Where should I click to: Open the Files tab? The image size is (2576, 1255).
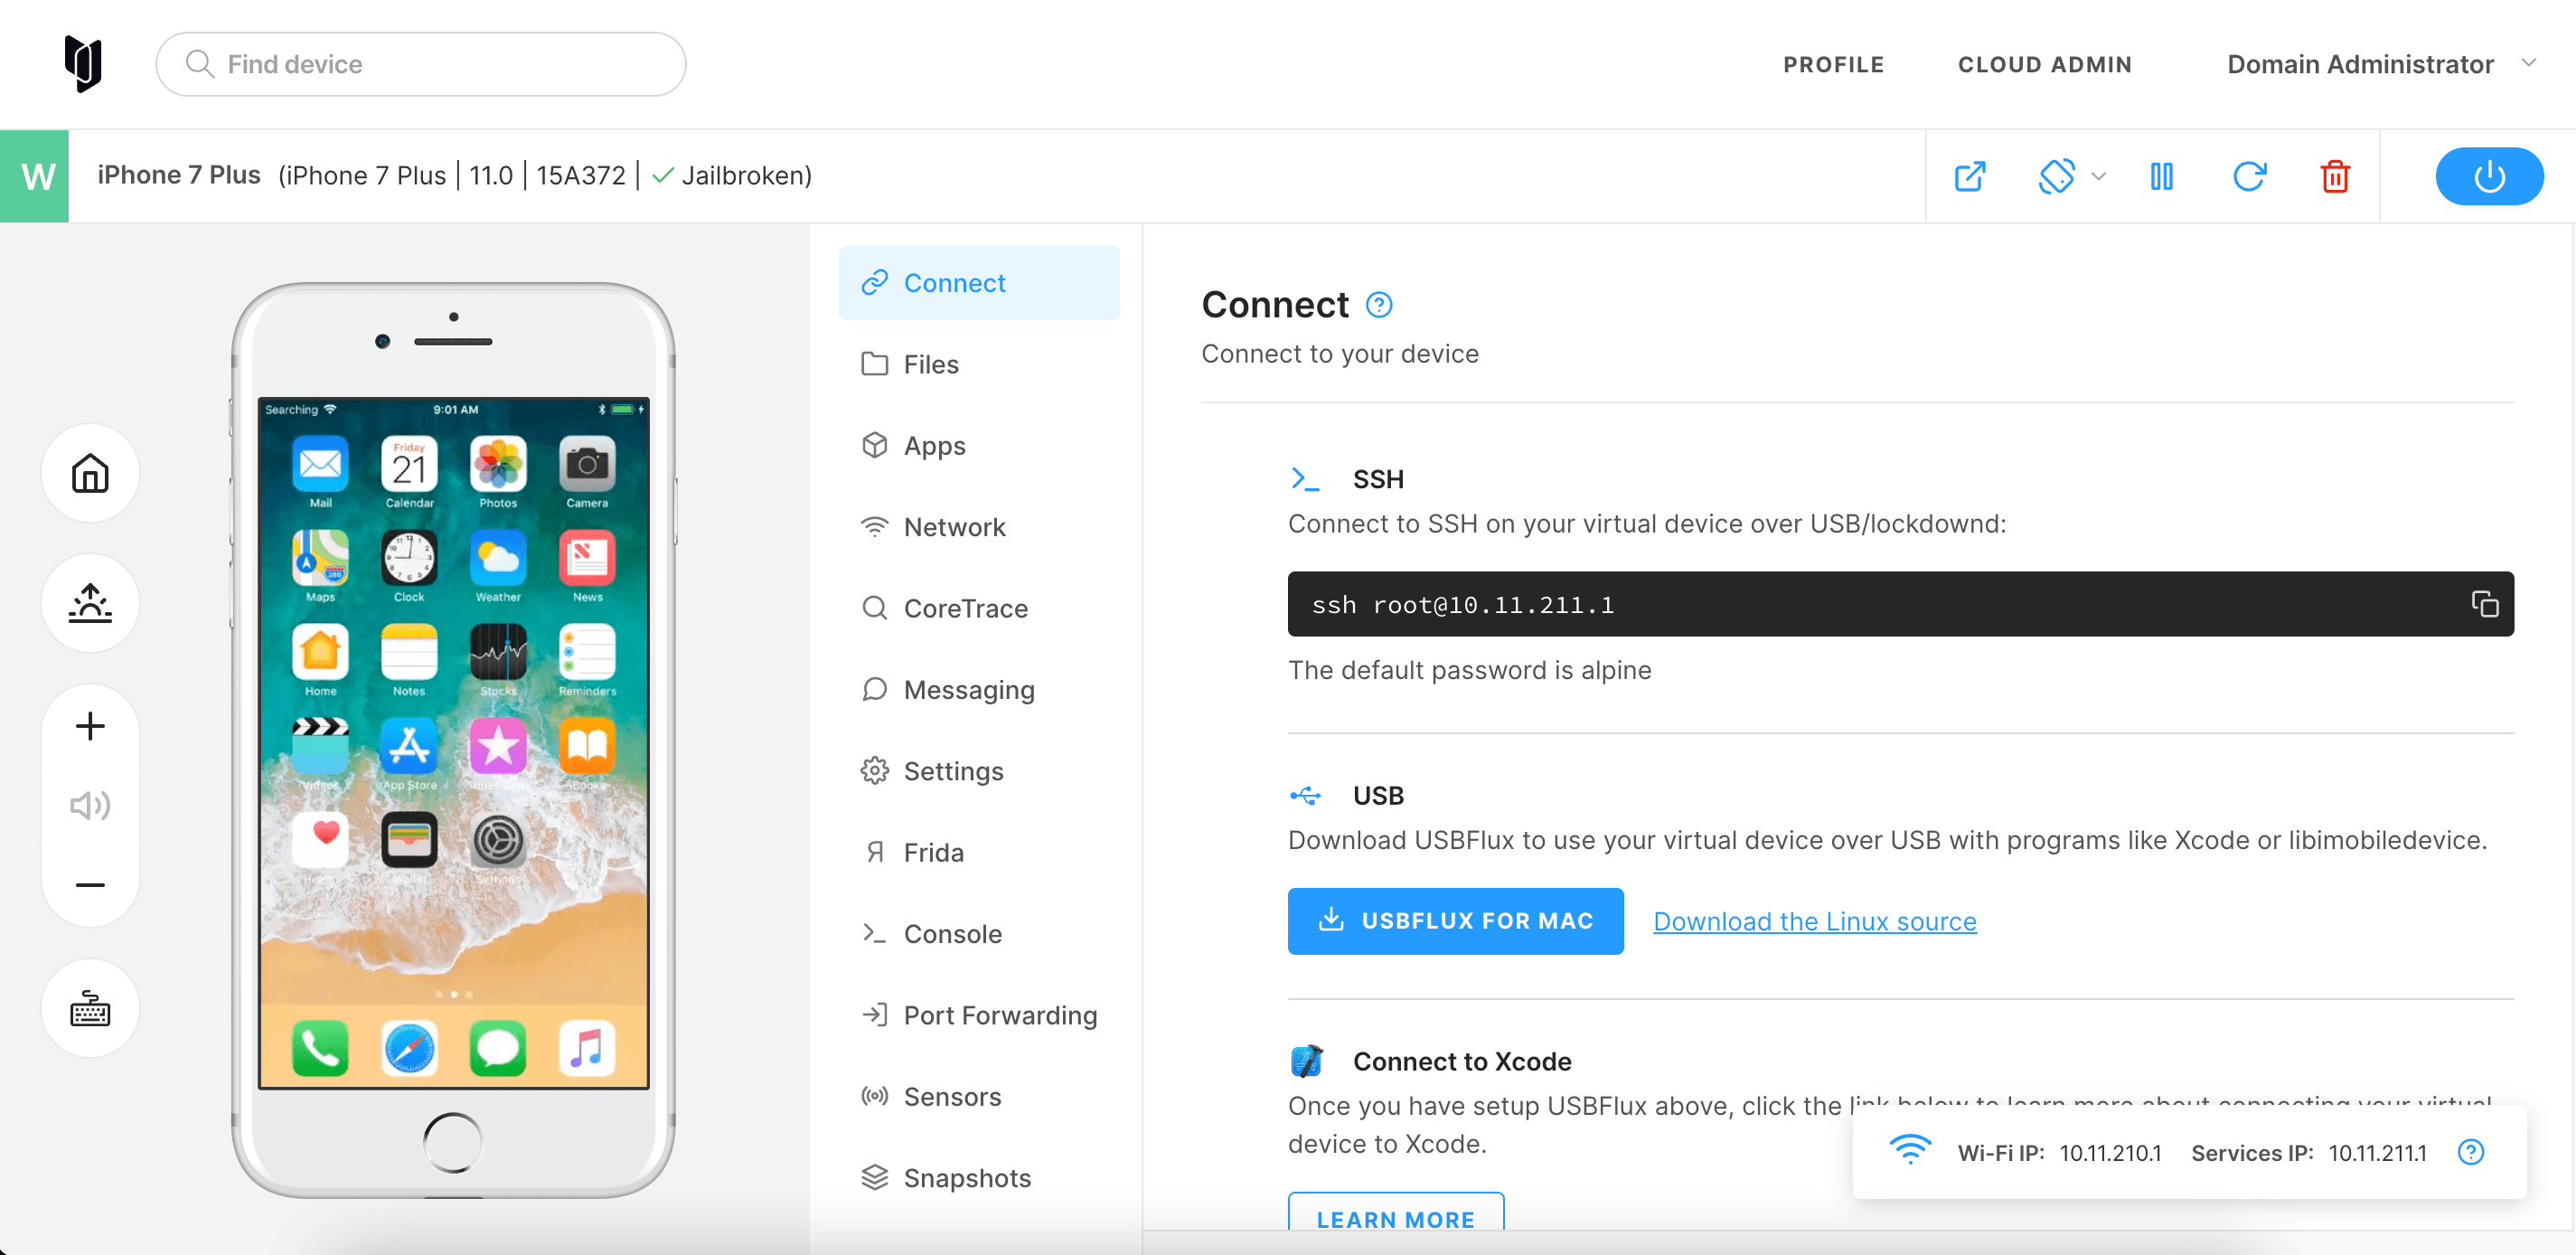click(978, 364)
